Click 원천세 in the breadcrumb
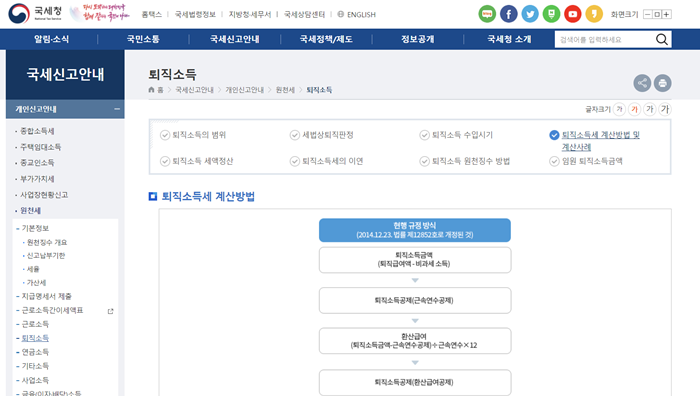 point(285,90)
